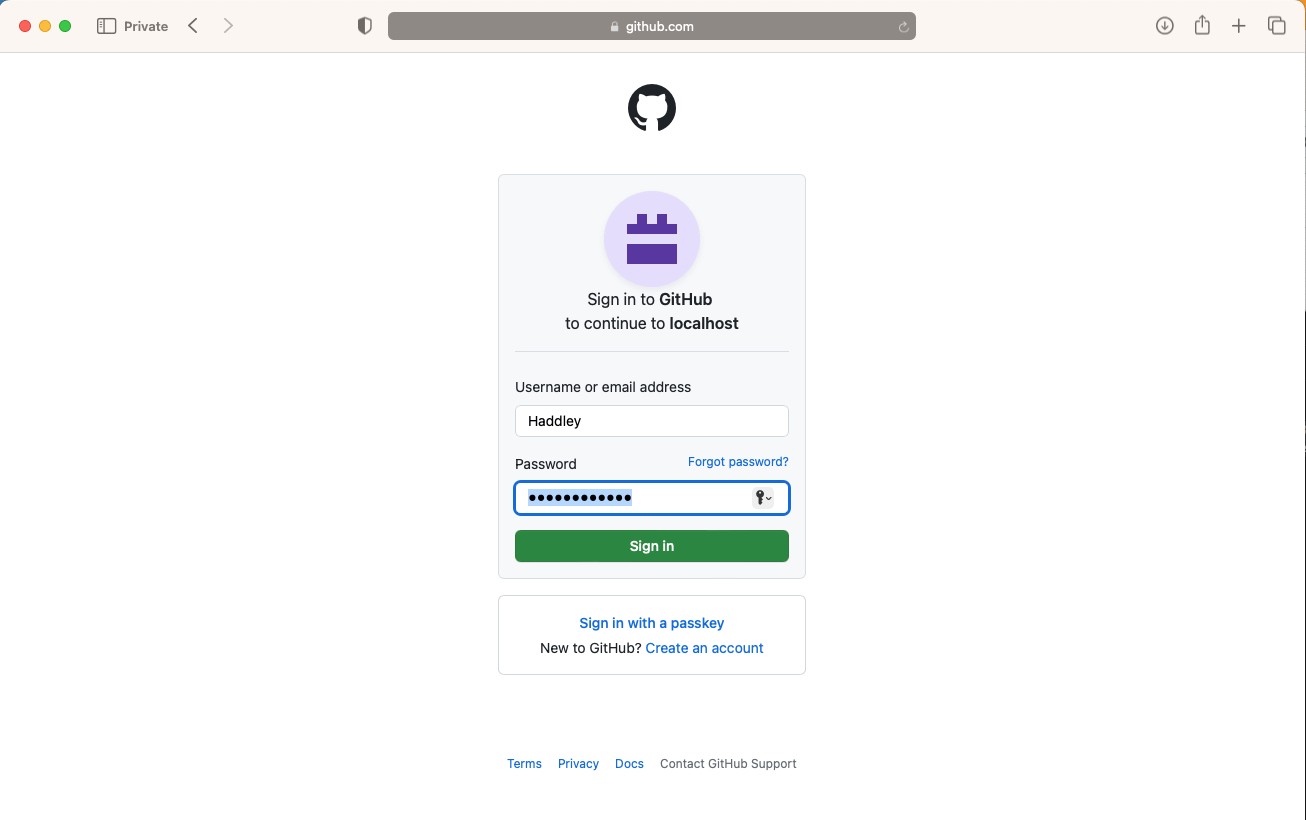The height and width of the screenshot is (820, 1306).
Task: Show the tab overview
Action: (1276, 26)
